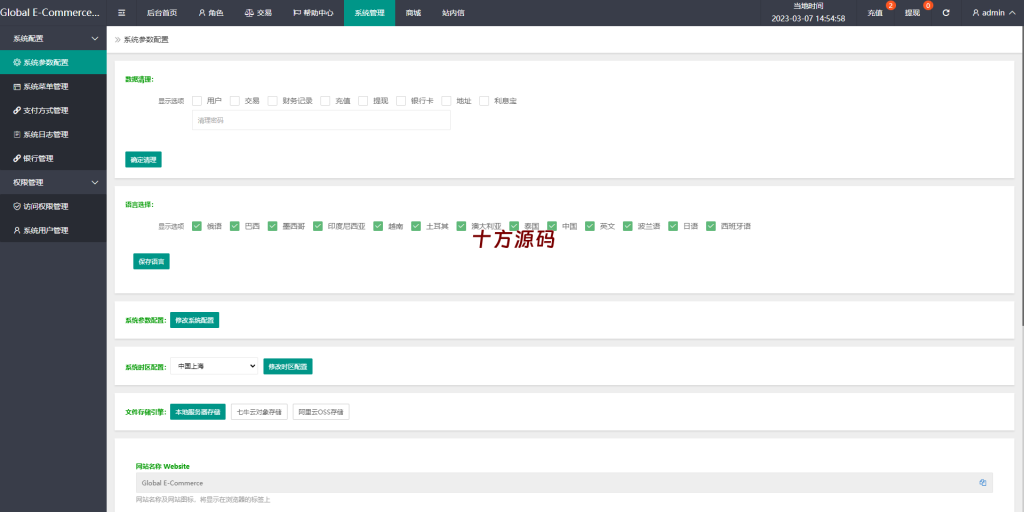Open the 角色 top menu
The height and width of the screenshot is (512, 1024).
[x=211, y=12]
